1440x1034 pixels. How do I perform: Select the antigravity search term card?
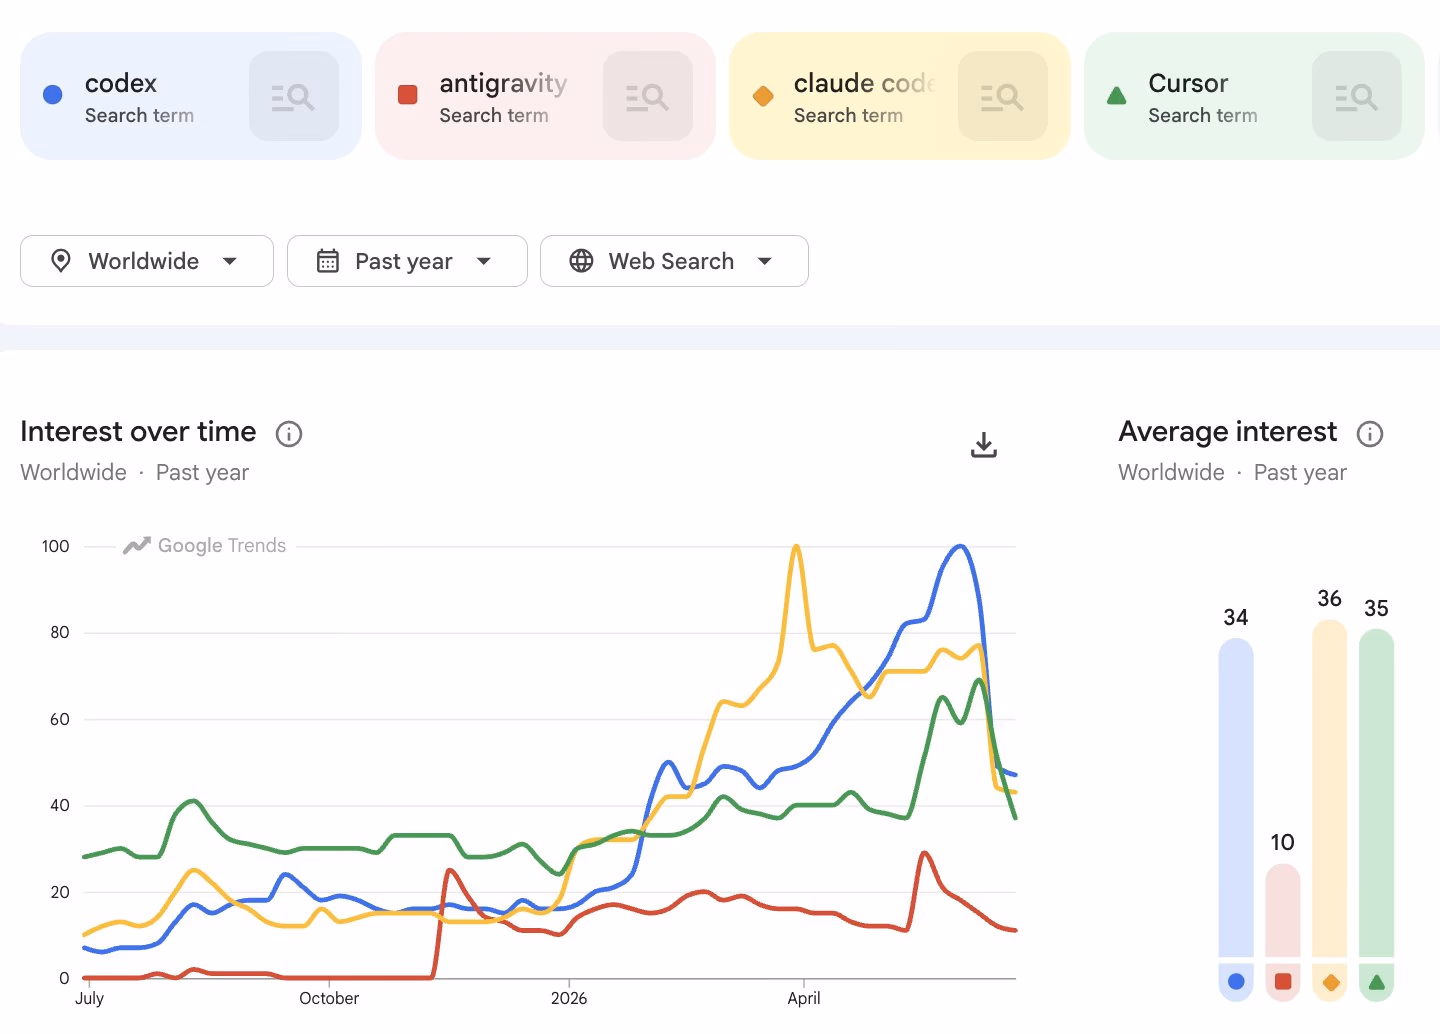[545, 96]
